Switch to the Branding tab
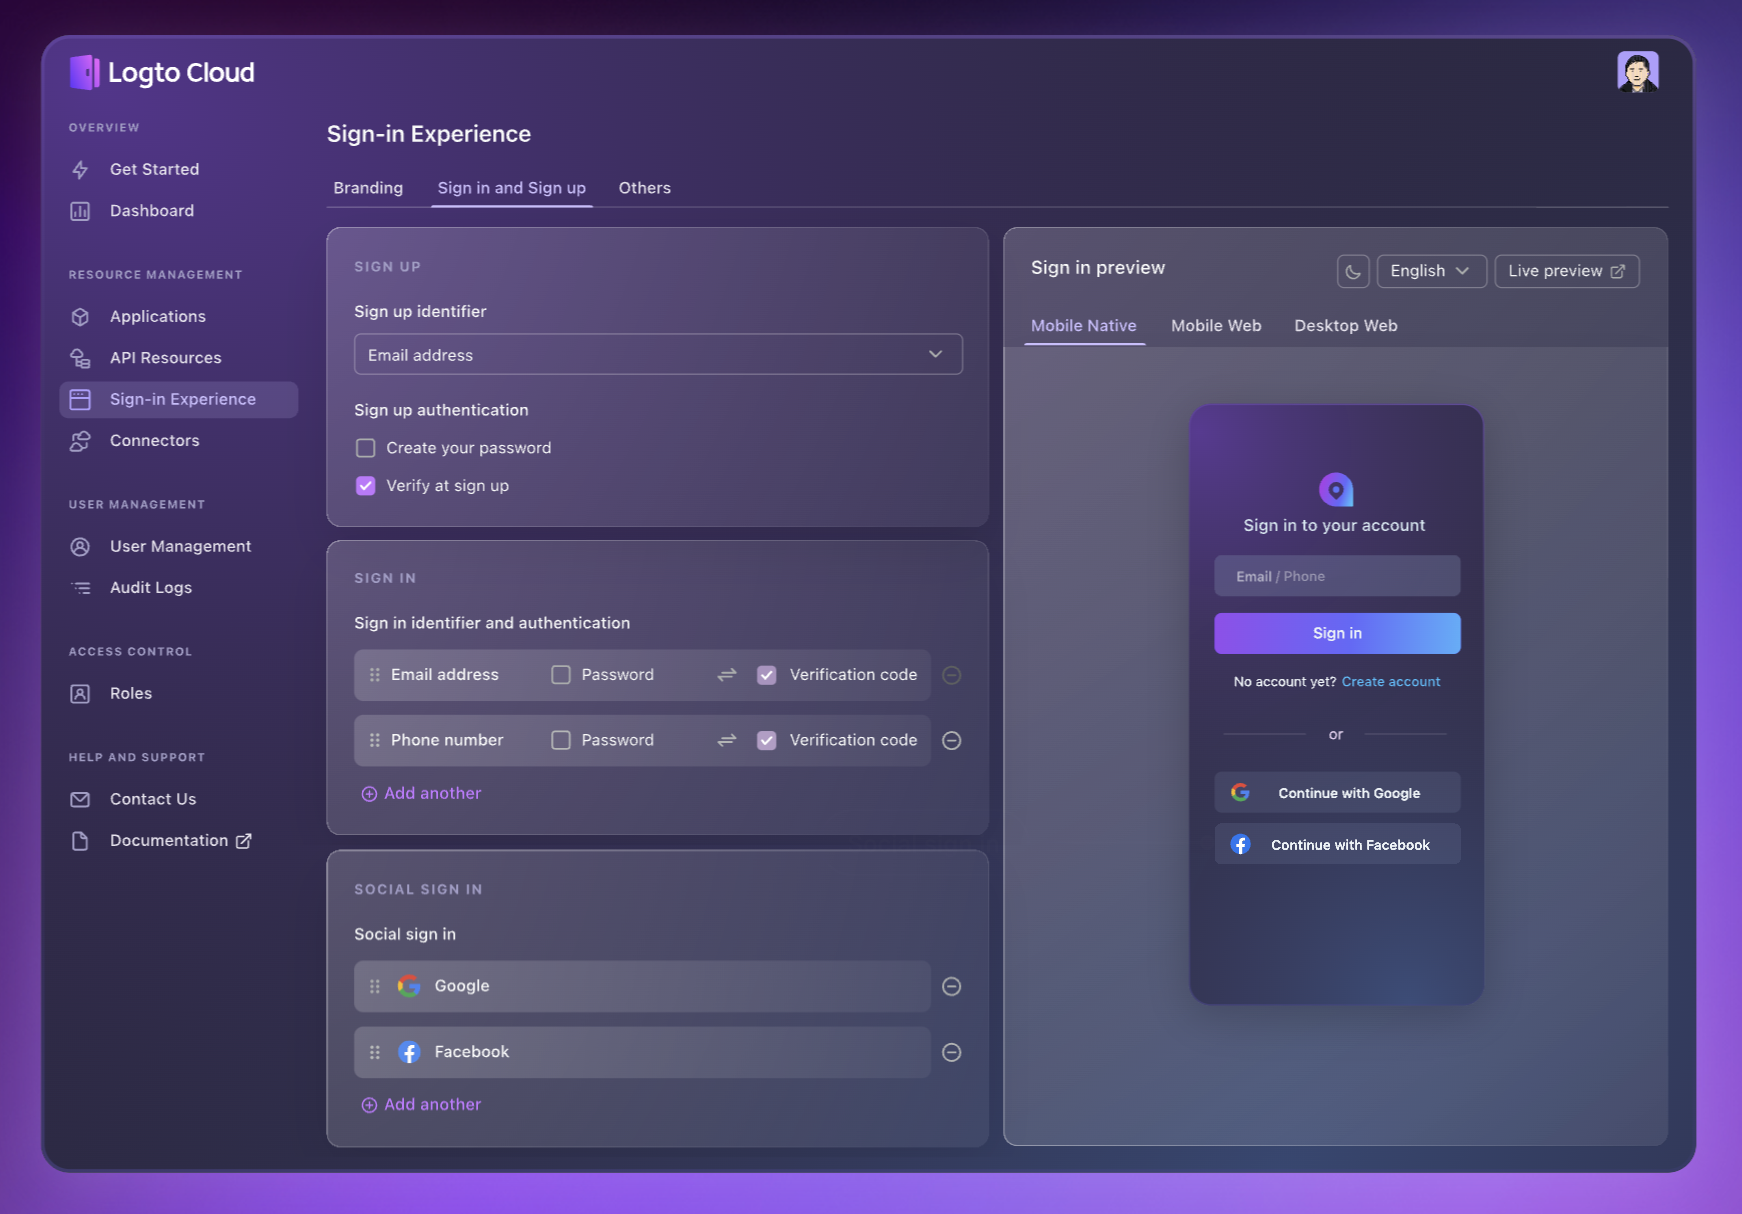 [368, 188]
